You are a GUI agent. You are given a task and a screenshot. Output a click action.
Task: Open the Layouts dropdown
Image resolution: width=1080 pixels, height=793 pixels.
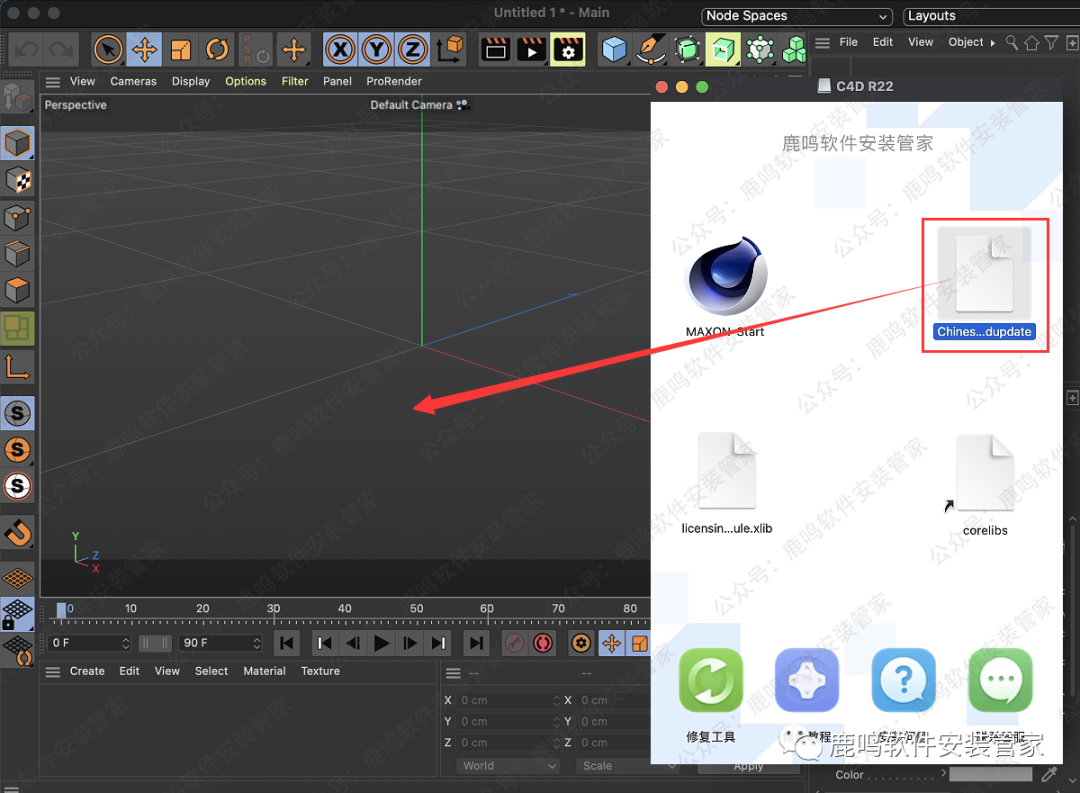(990, 16)
